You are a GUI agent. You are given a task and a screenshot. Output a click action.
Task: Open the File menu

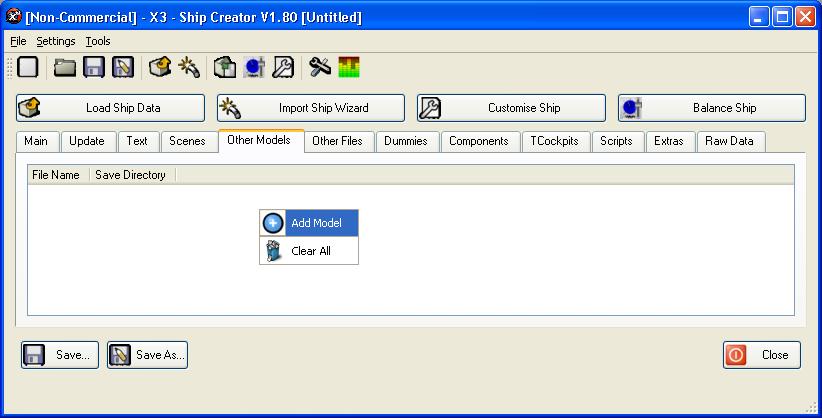pyautogui.click(x=18, y=41)
